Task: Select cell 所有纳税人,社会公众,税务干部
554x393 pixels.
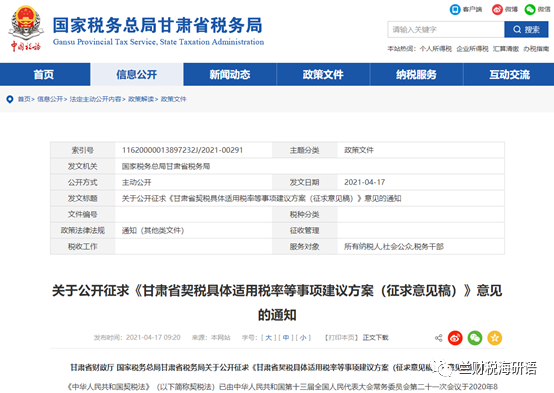Action: 394,247
